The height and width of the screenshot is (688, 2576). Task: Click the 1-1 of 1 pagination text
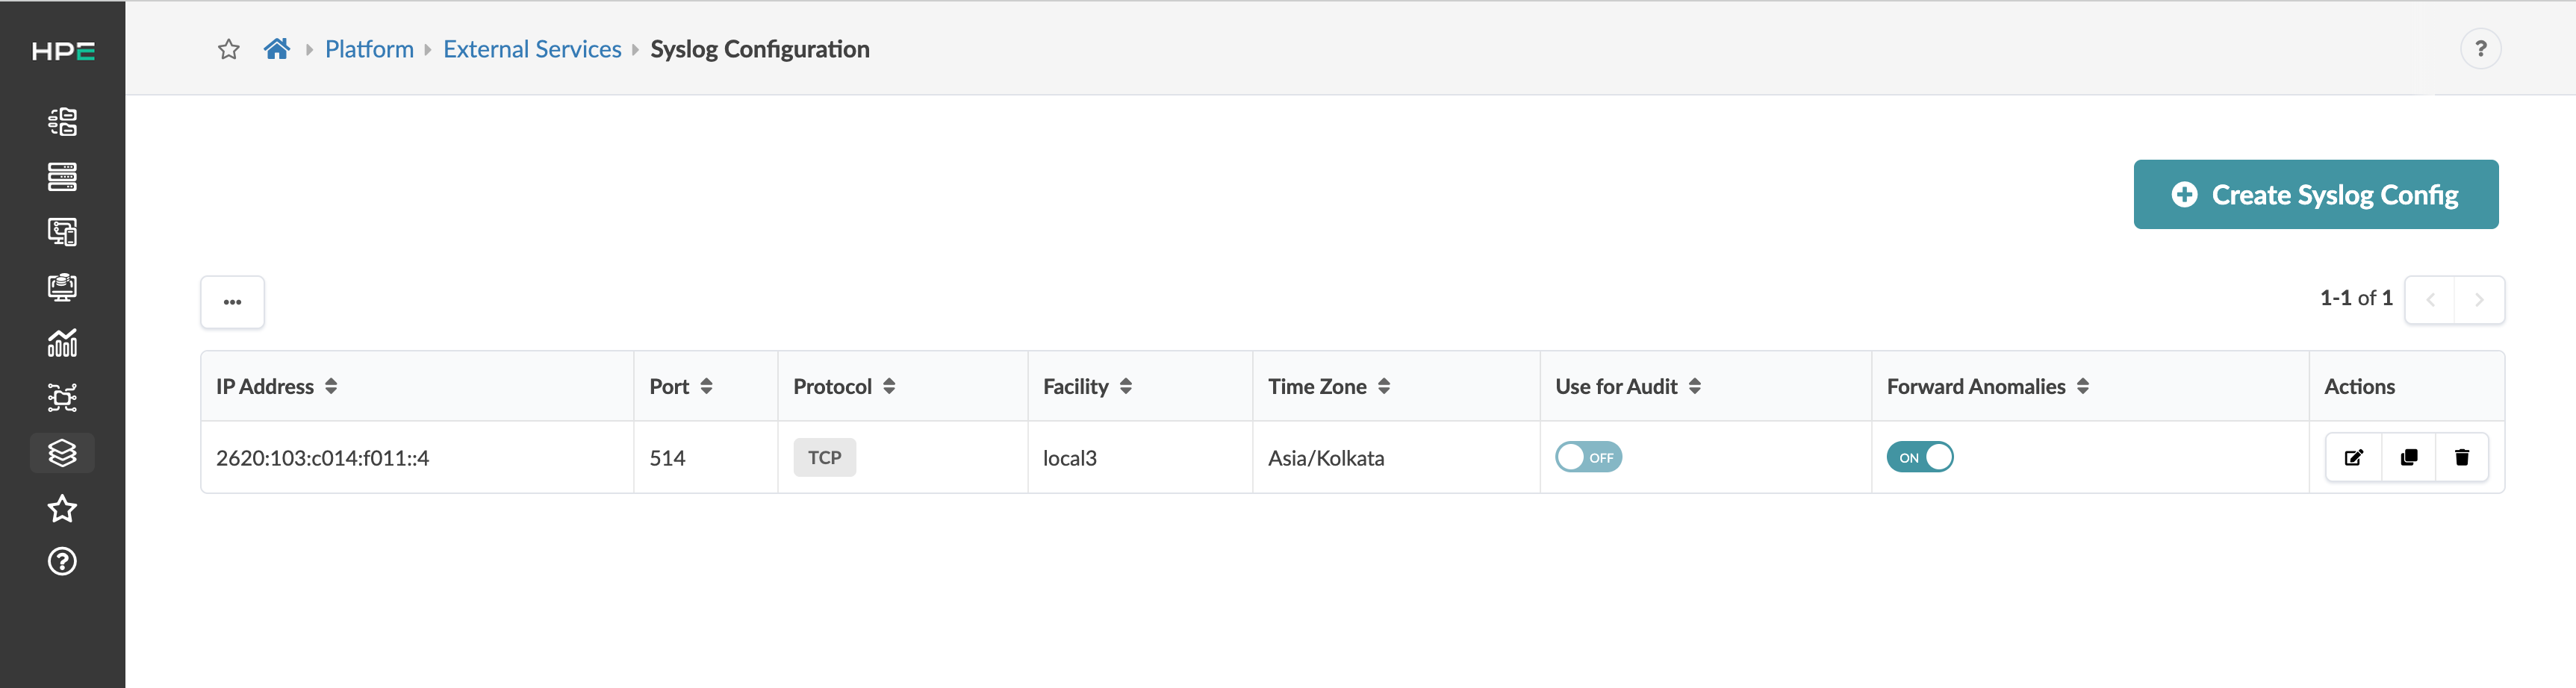point(2356,298)
